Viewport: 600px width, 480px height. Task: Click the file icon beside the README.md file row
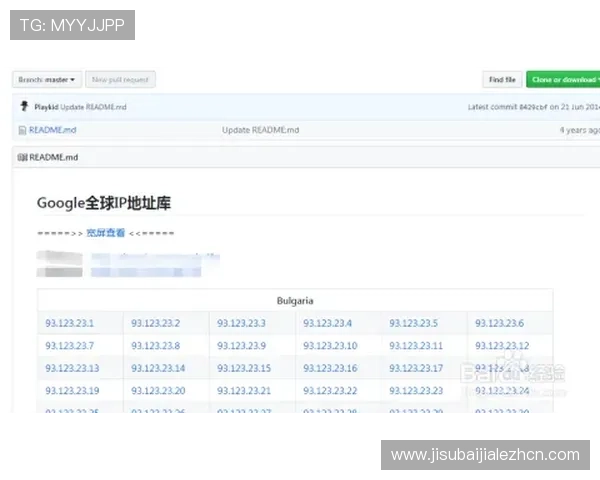pos(22,131)
